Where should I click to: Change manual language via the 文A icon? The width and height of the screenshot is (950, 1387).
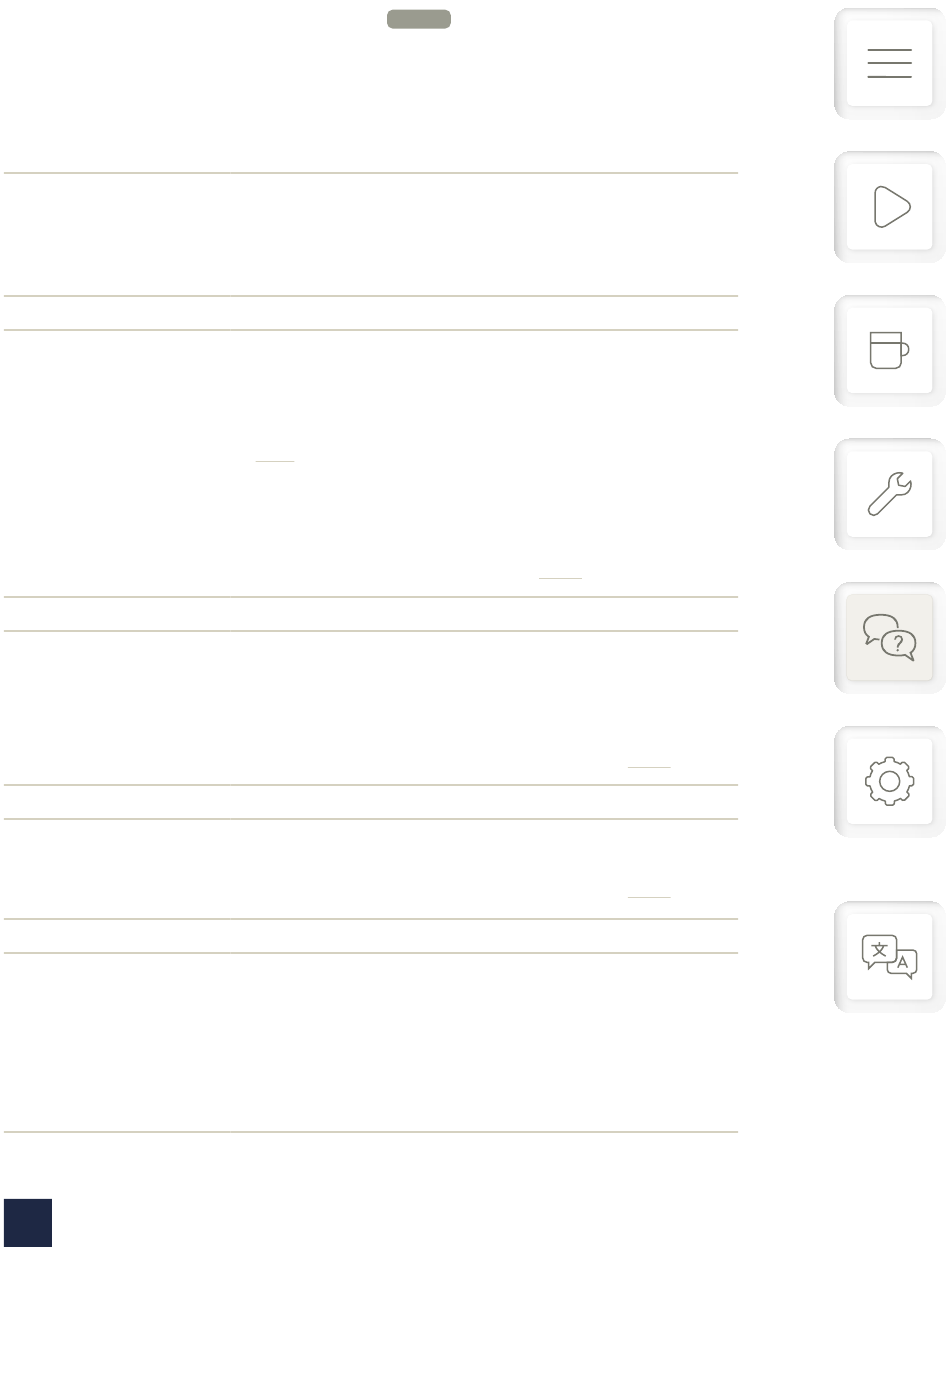point(889,957)
